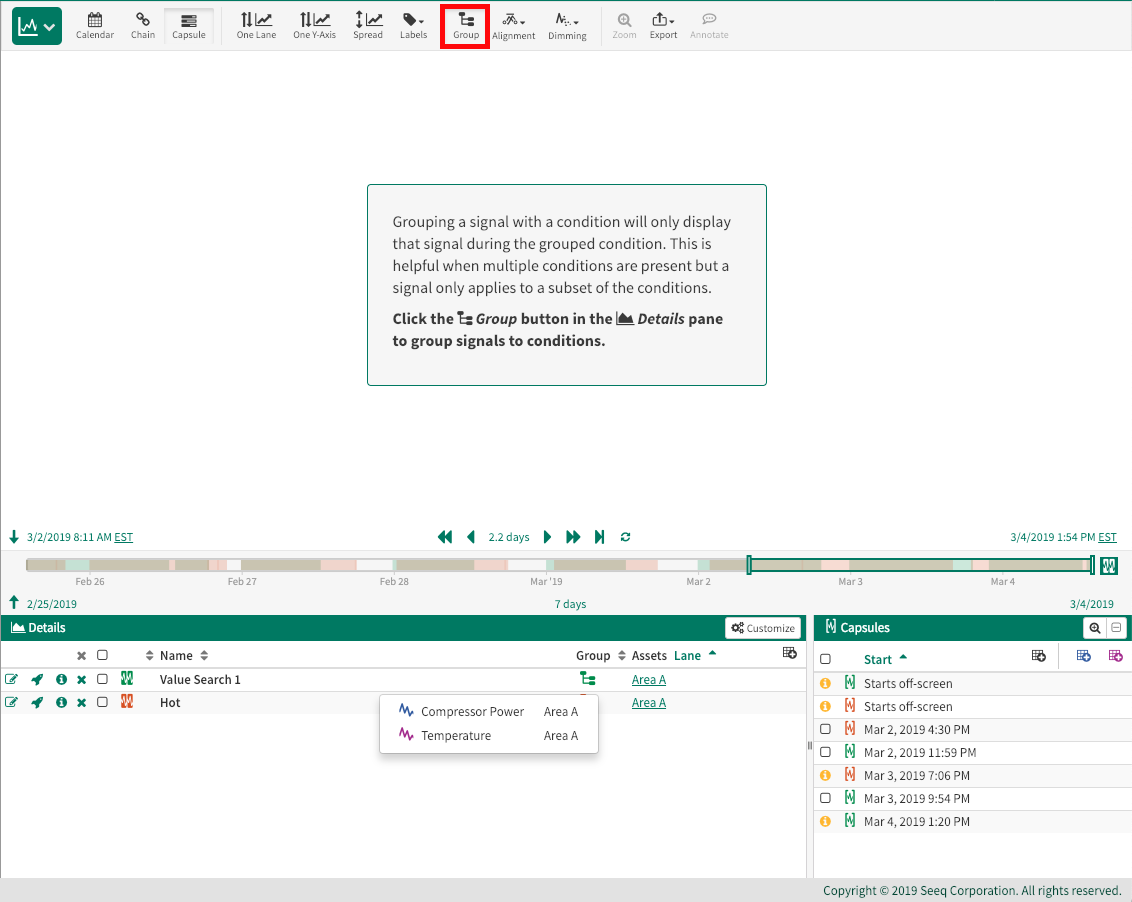This screenshot has height=902, width=1132.
Task: Click the refresh icon beside the 2.2 days range
Action: (626, 537)
